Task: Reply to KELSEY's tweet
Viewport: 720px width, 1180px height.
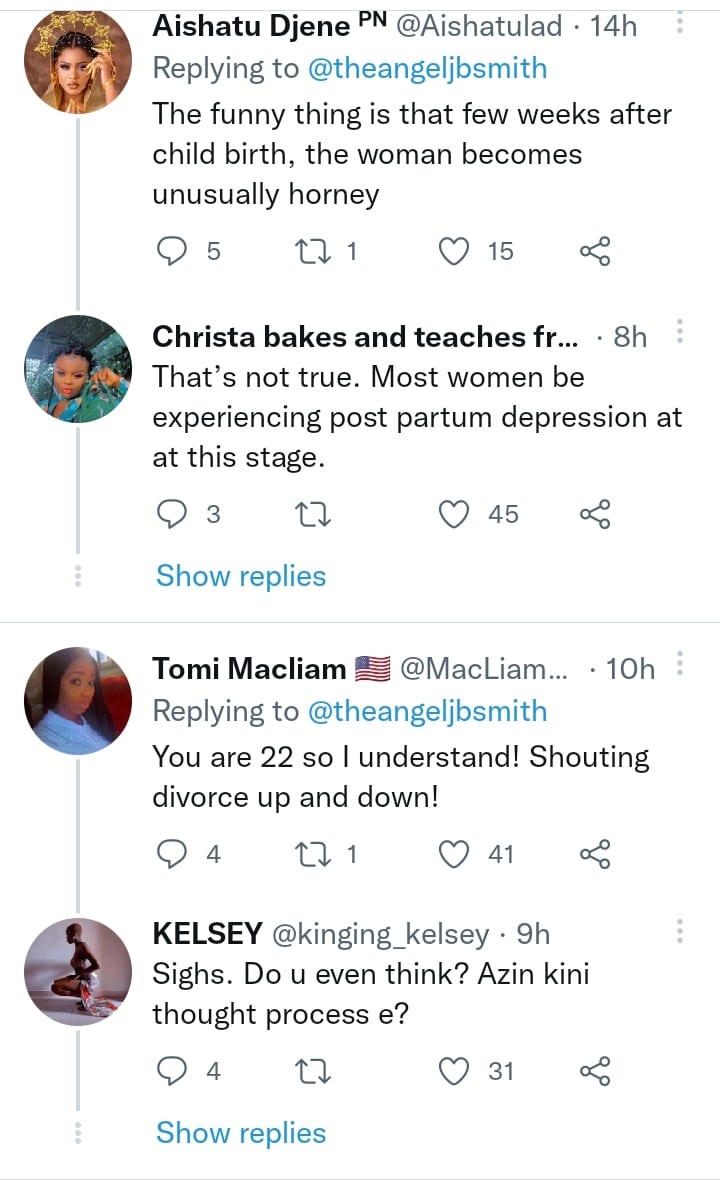Action: click(175, 1071)
